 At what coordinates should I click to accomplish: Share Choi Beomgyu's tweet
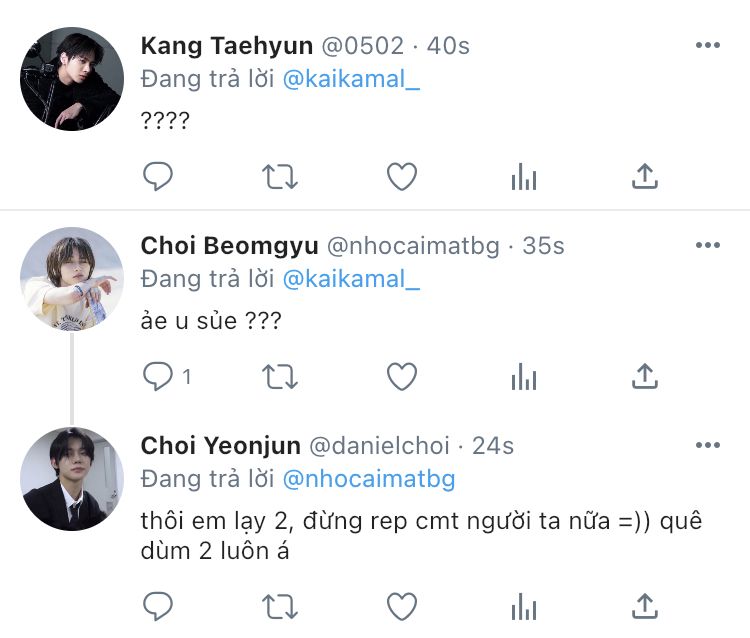tap(645, 376)
